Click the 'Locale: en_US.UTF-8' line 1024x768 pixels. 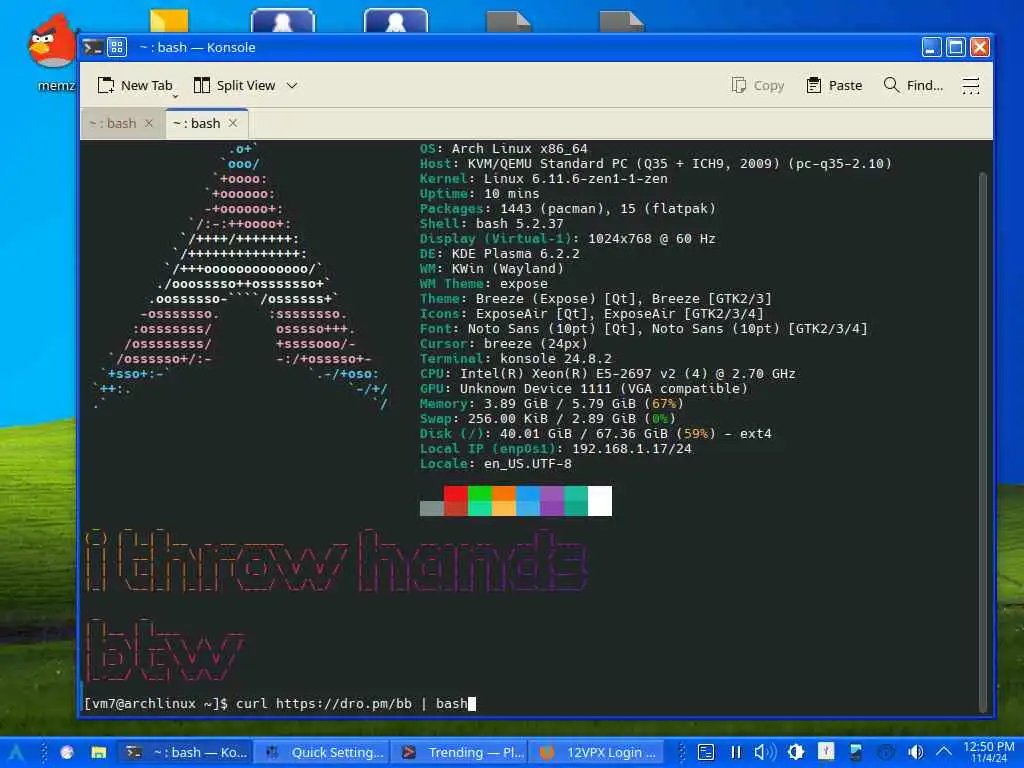tap(495, 464)
